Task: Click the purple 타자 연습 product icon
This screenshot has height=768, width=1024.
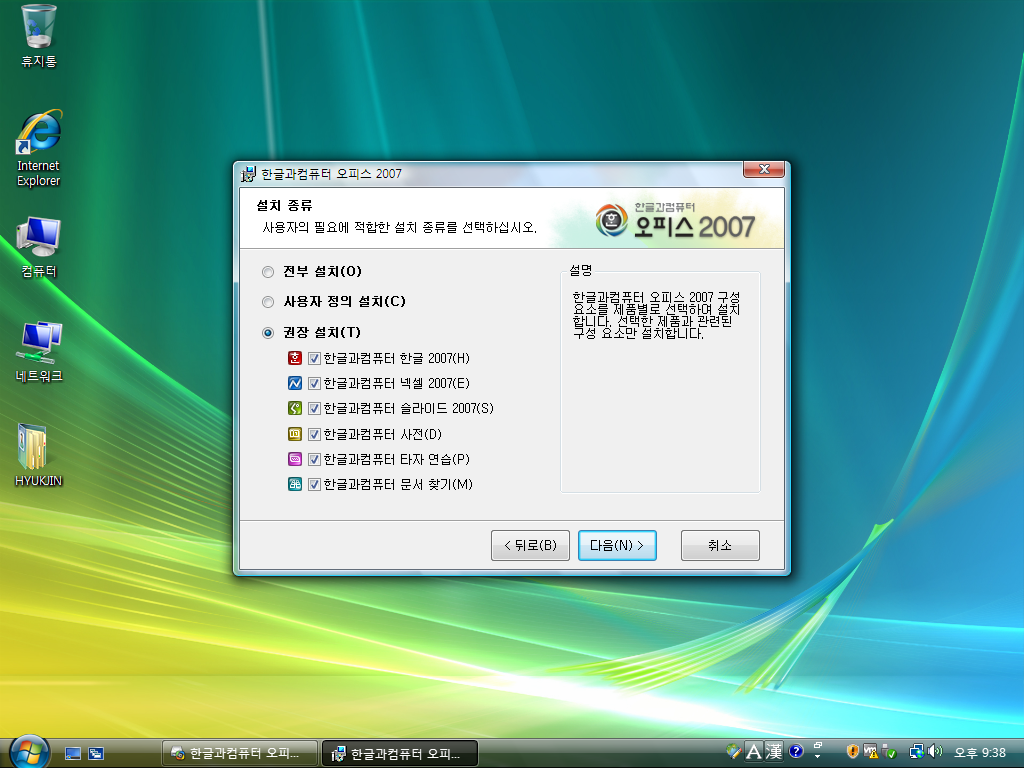Action: [x=295, y=459]
